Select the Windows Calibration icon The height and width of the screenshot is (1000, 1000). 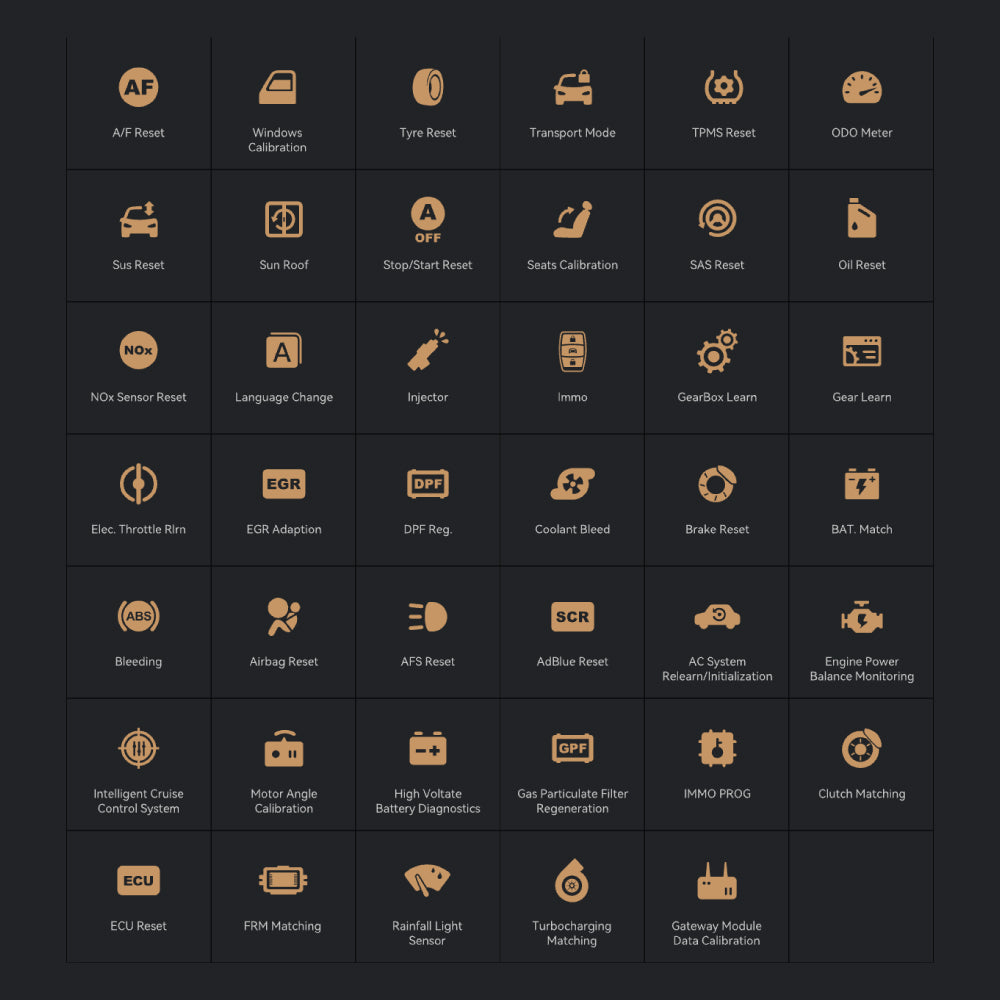pos(277,88)
